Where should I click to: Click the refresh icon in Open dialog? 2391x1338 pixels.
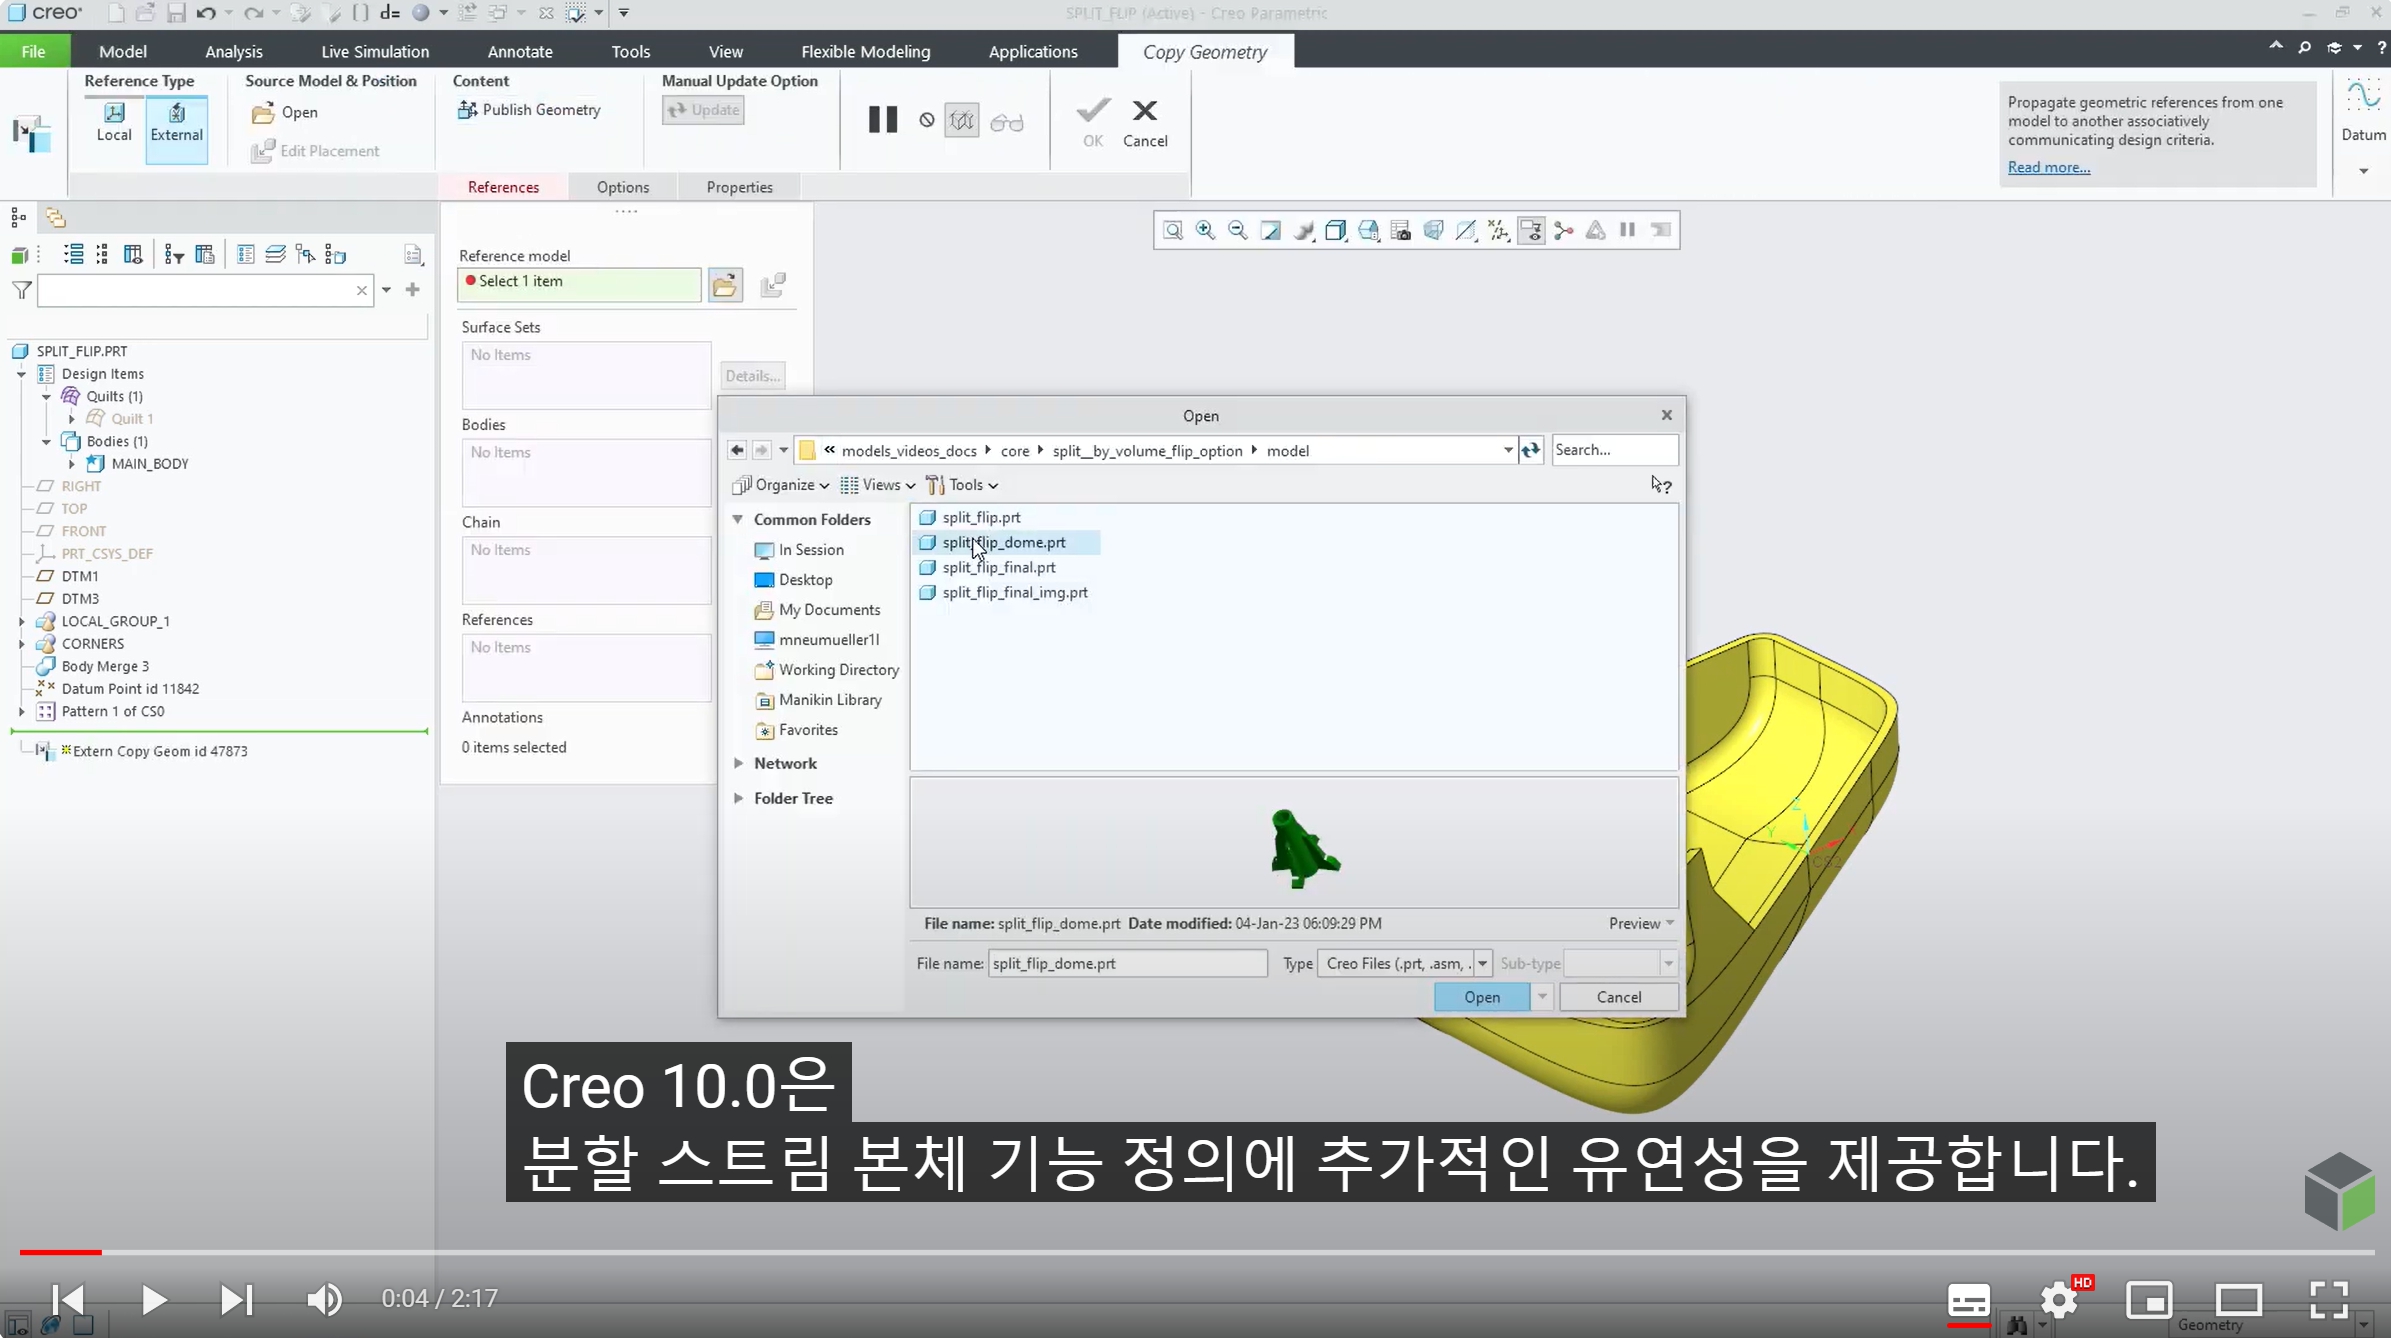(1531, 450)
